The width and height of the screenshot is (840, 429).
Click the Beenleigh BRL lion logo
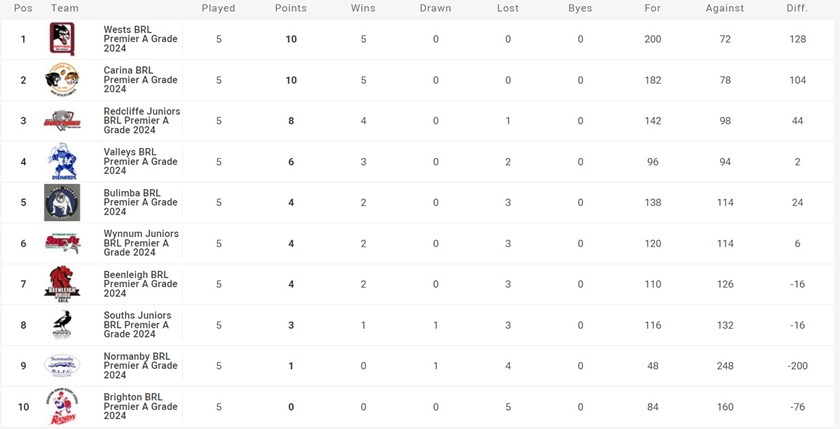pyautogui.click(x=62, y=284)
